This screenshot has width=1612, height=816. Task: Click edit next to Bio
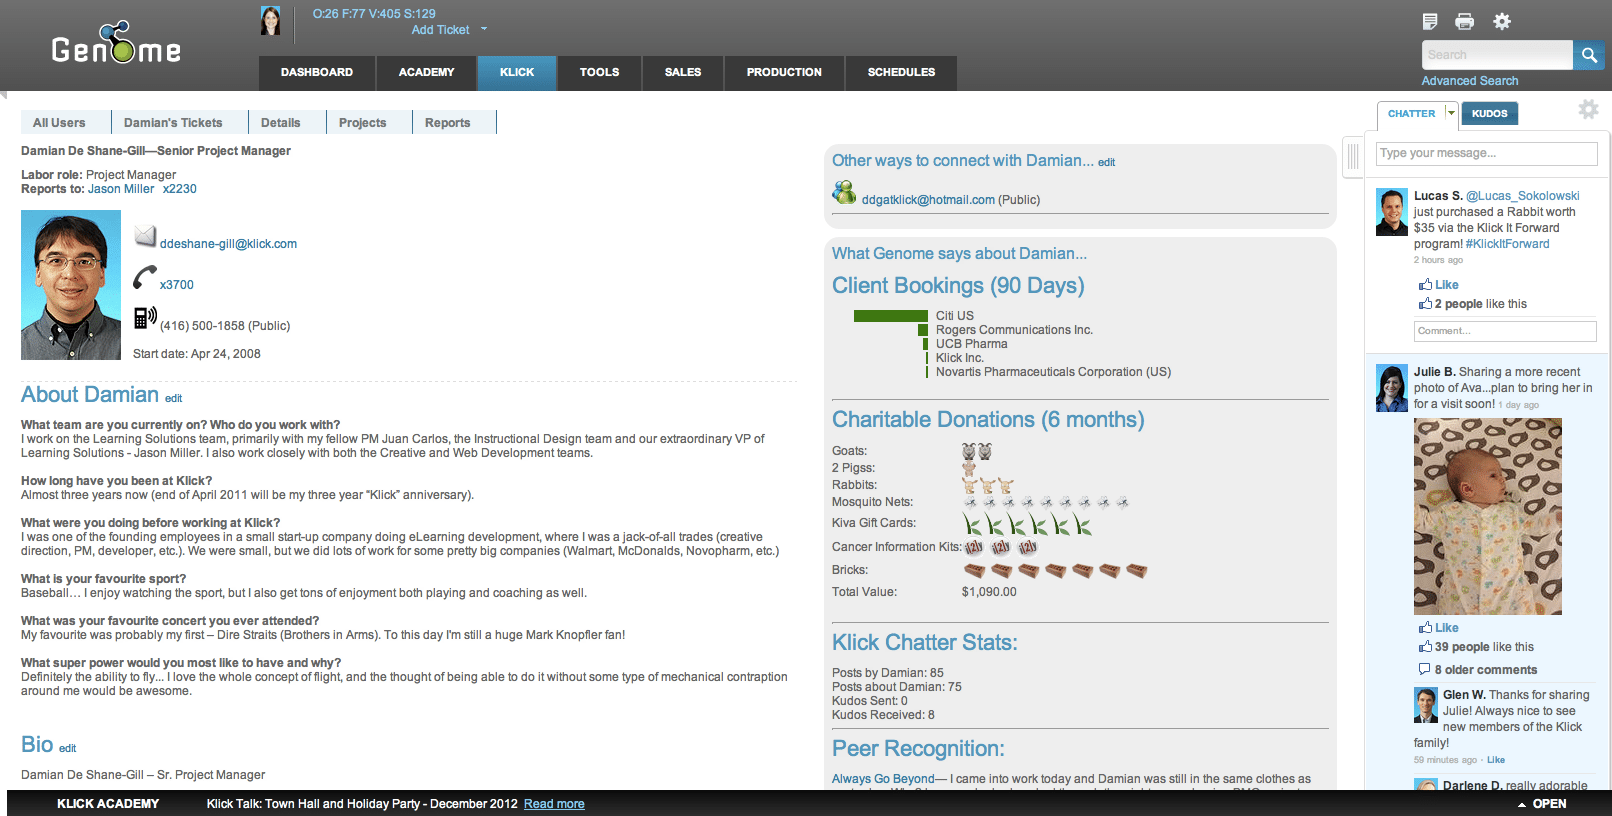coord(67,748)
